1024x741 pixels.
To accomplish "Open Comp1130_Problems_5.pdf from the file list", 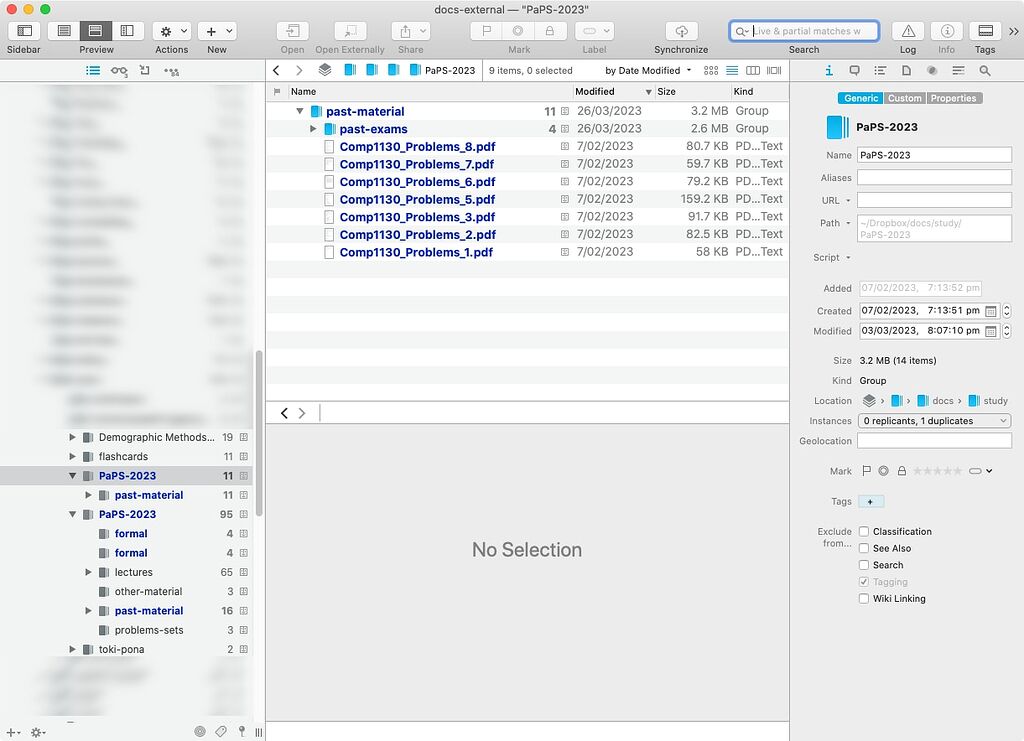I will coord(417,199).
